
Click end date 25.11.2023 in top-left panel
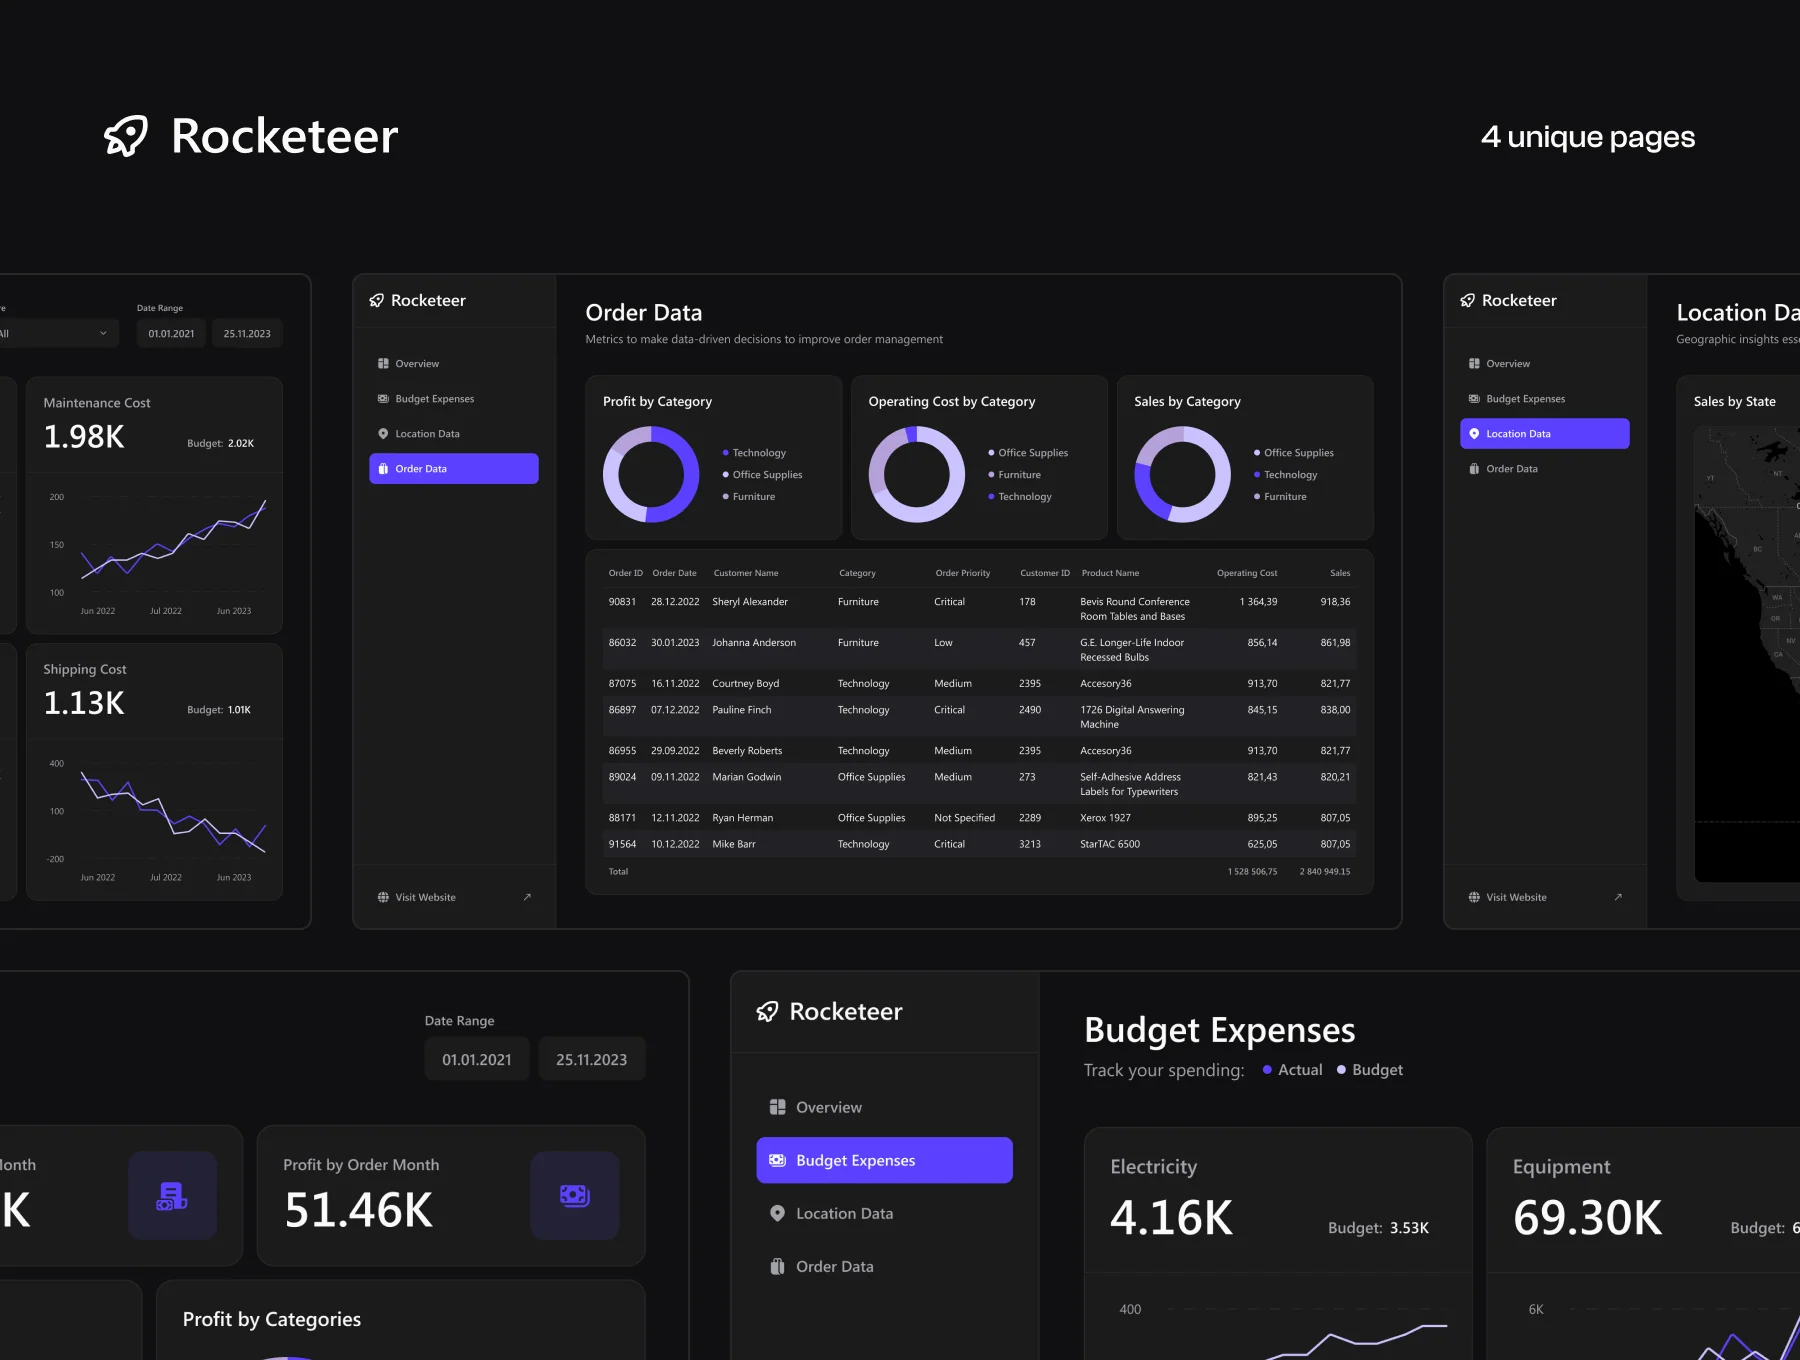[x=247, y=334]
